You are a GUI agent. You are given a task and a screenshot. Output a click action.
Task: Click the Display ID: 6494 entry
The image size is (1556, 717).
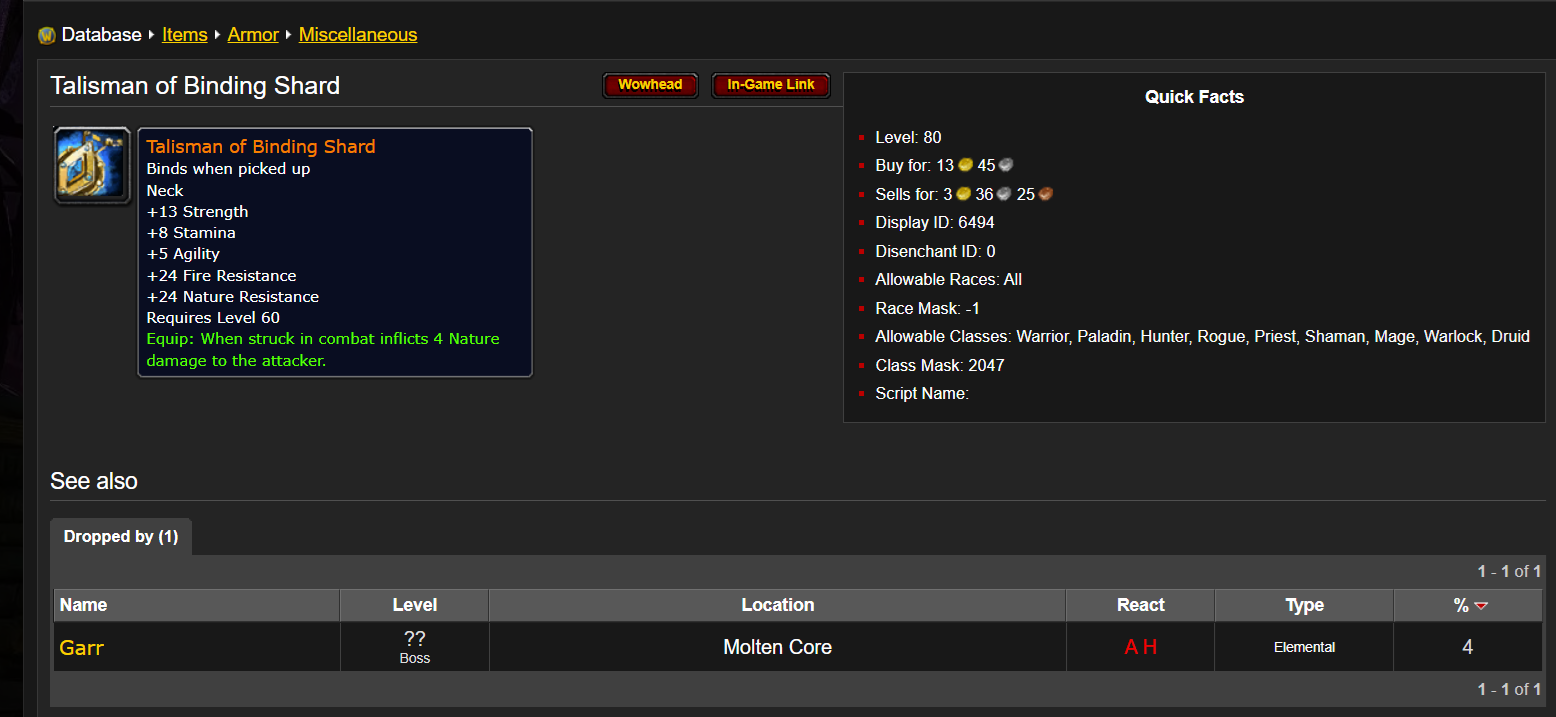coord(935,223)
